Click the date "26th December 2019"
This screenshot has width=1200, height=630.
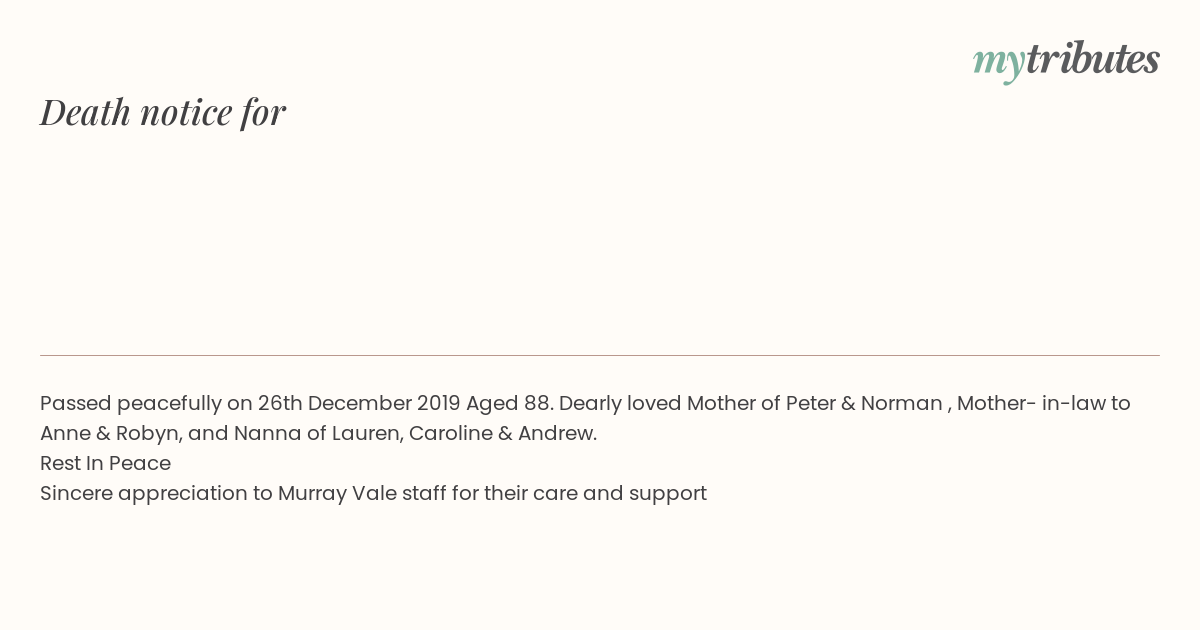(x=359, y=403)
